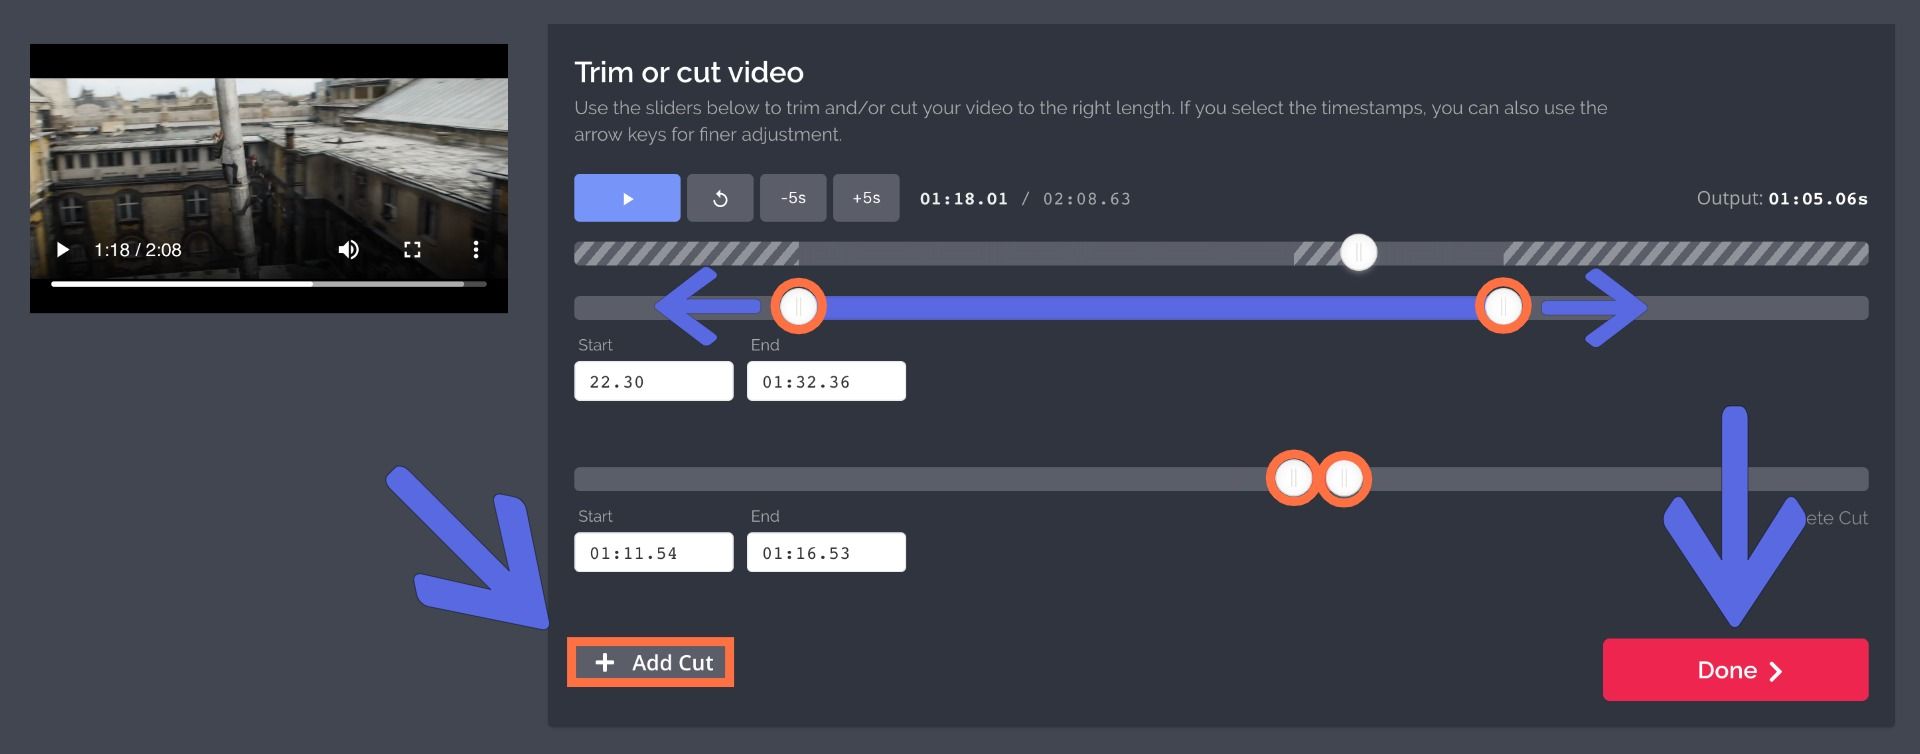This screenshot has height=754, width=1920.
Task: Click the trim end slider handle
Action: coord(1502,307)
